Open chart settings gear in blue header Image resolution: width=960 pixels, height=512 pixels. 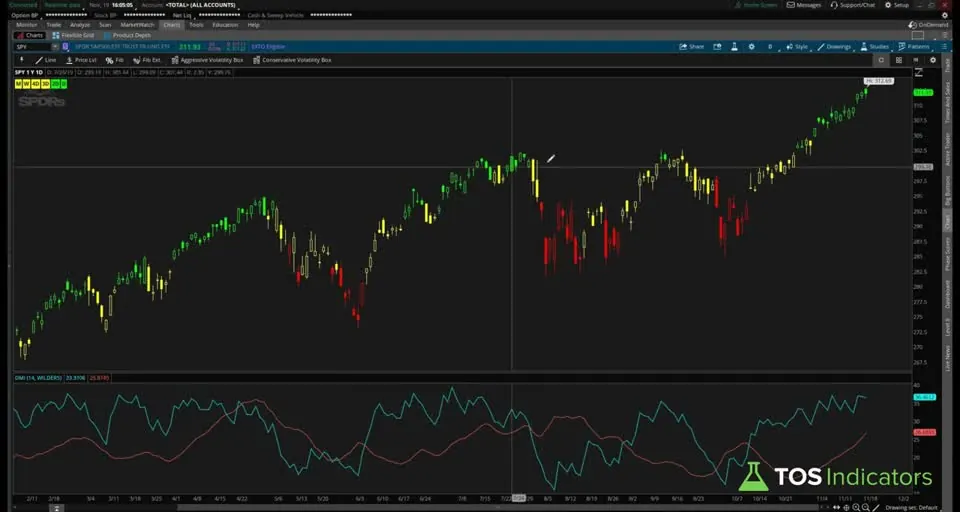point(751,47)
